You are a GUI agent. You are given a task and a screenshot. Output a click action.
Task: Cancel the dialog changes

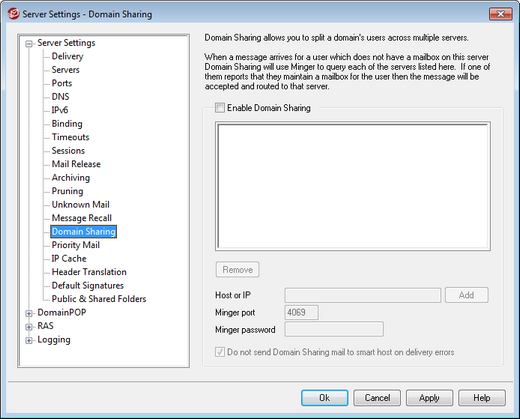click(x=377, y=398)
